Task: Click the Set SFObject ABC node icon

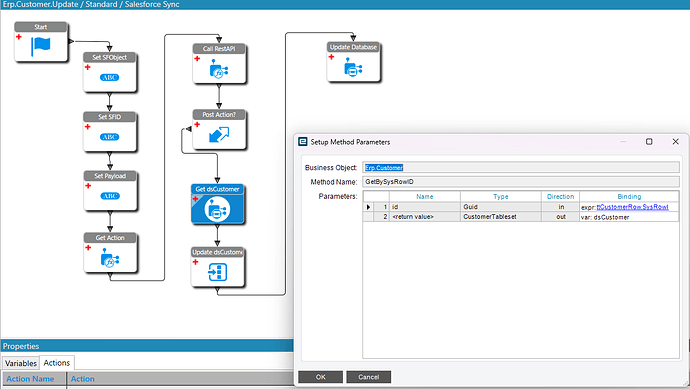Action: coord(110,77)
